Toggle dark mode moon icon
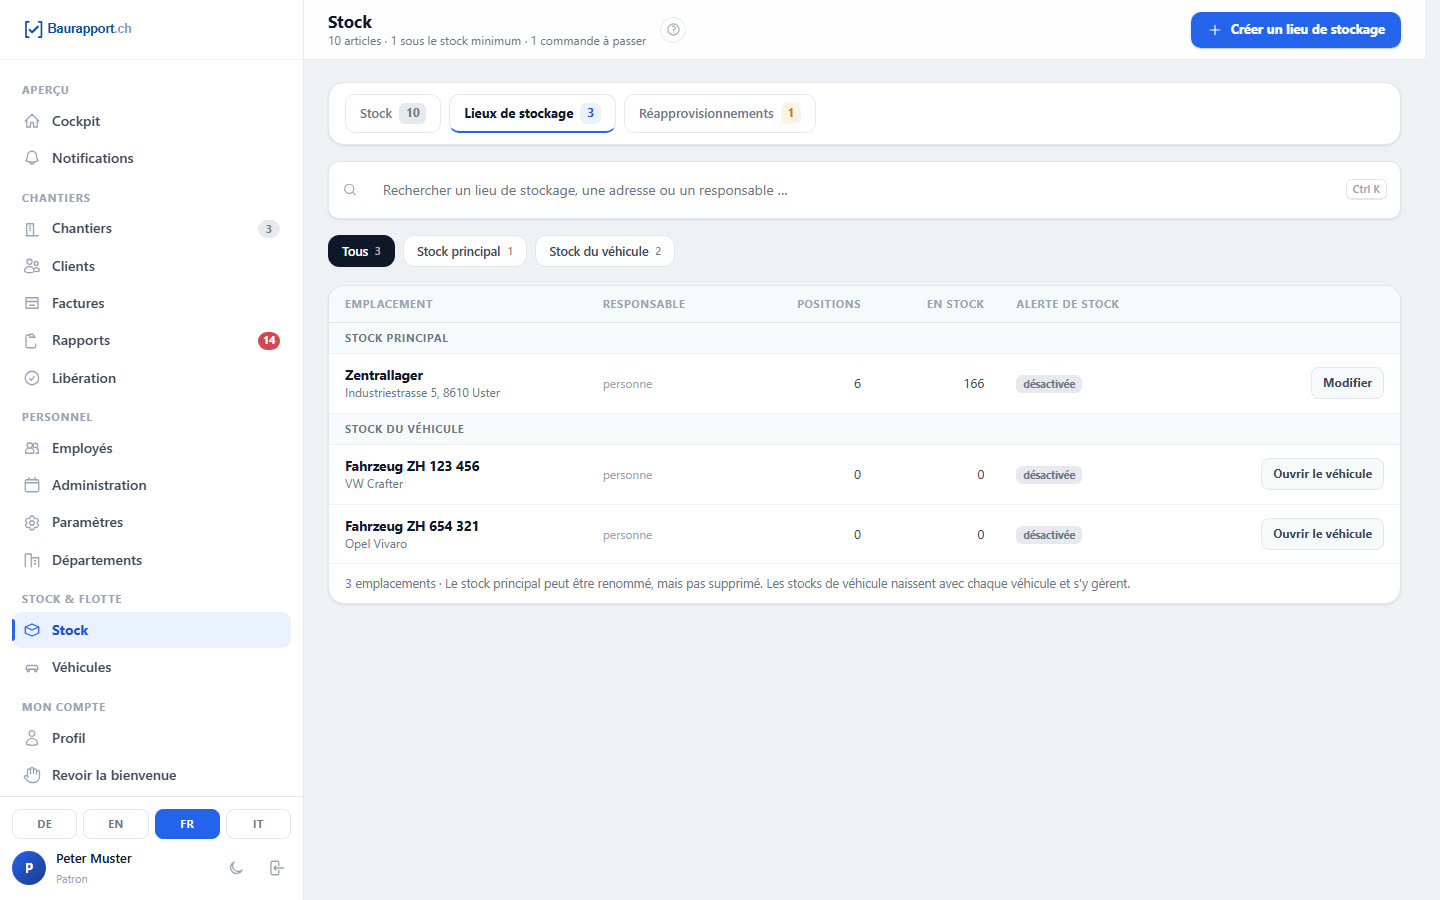This screenshot has height=900, width=1440. [236, 868]
